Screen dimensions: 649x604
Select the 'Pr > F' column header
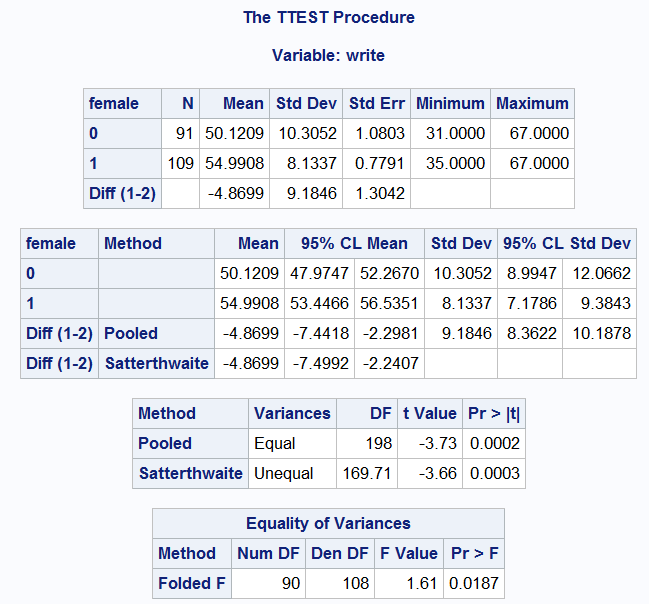(x=475, y=553)
